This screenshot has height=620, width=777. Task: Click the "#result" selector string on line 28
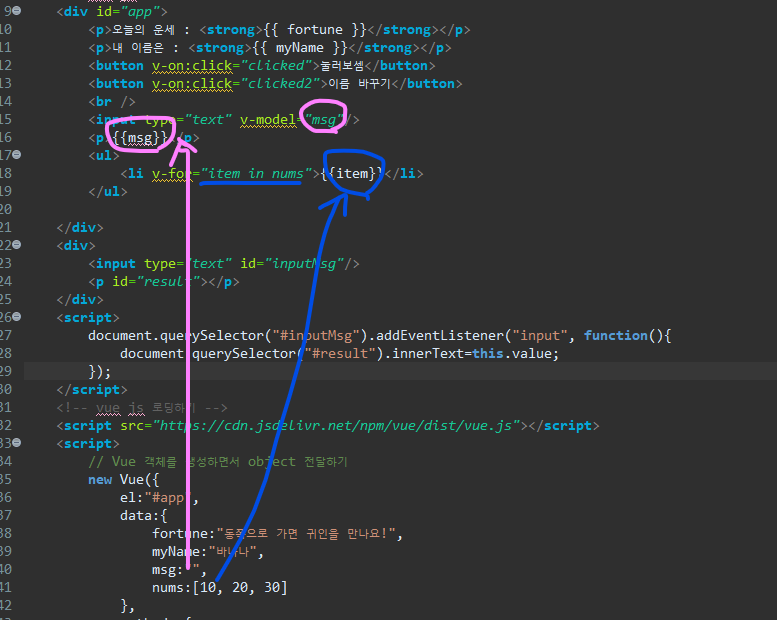[x=340, y=353]
